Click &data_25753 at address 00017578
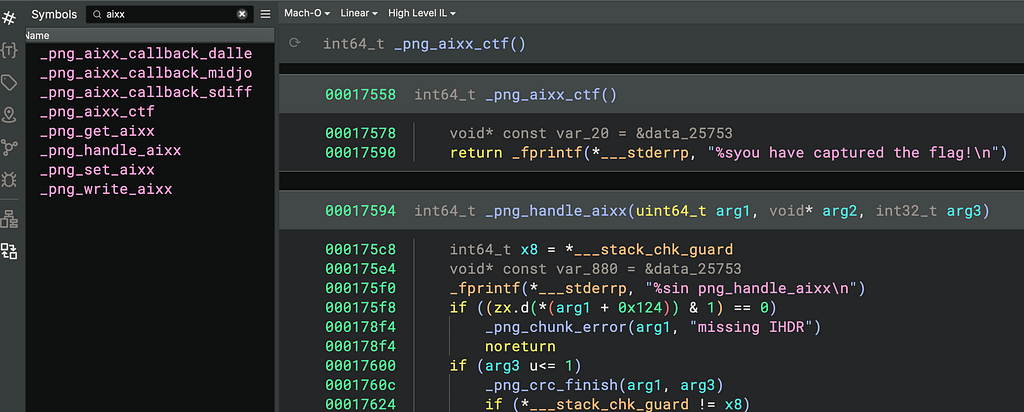 click(684, 134)
